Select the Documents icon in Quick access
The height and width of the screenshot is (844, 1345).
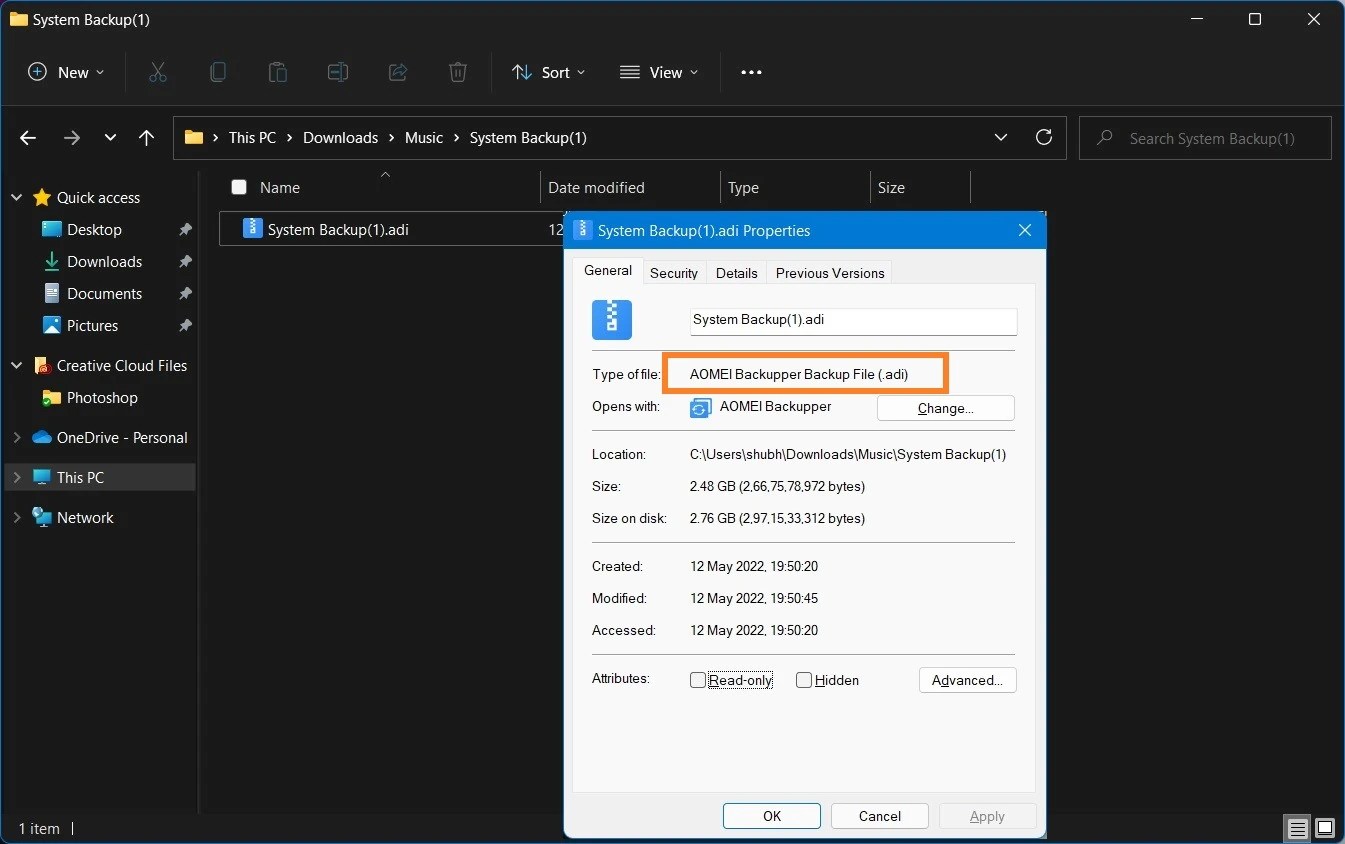(52, 293)
